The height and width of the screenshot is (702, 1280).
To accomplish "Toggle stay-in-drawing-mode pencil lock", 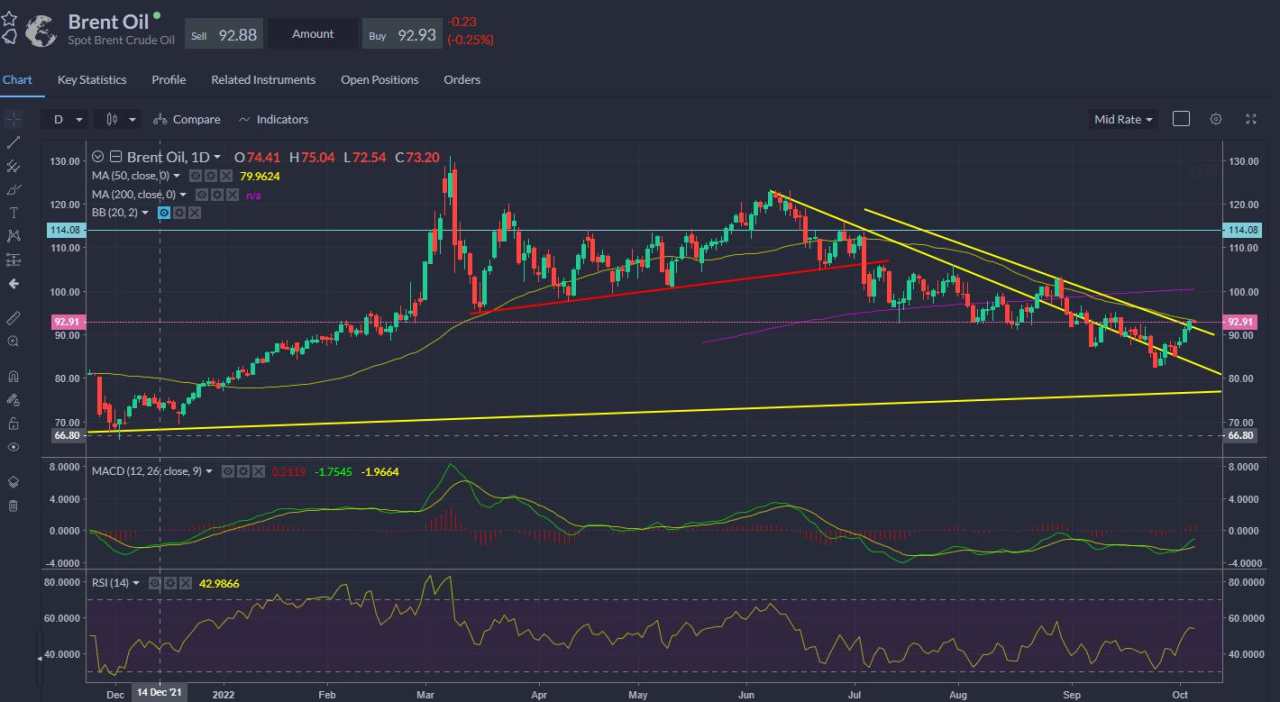I will click(x=13, y=399).
